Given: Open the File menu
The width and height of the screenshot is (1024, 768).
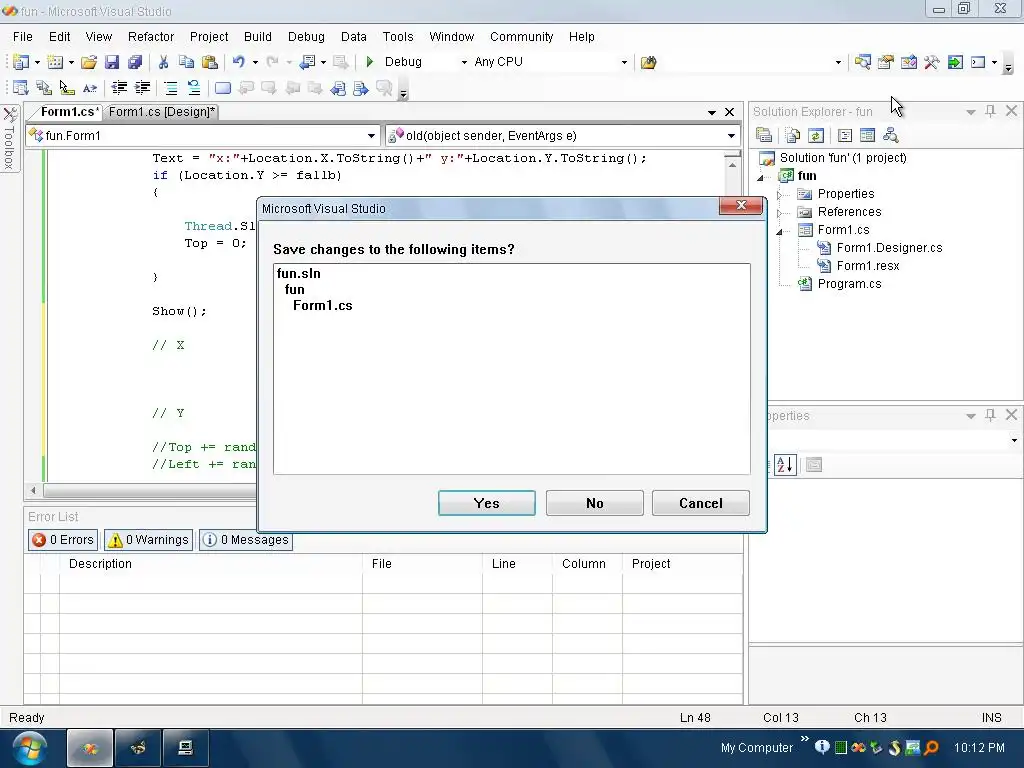Looking at the screenshot, I should pos(22,37).
